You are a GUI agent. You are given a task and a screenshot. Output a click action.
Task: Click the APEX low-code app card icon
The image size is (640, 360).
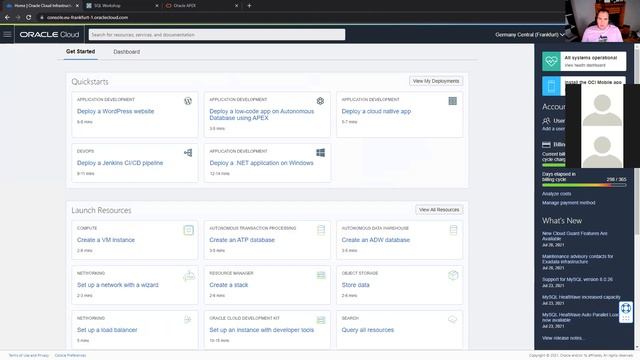point(320,101)
